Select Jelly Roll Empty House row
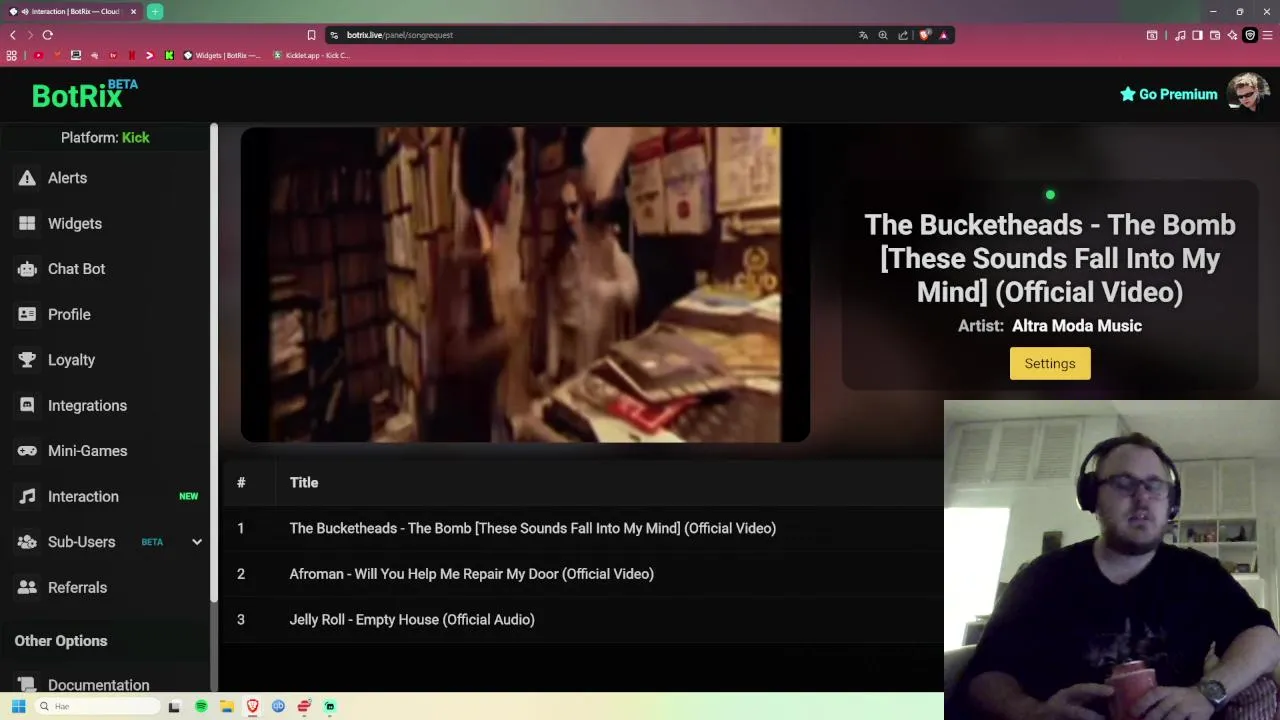The height and width of the screenshot is (720, 1280). (582, 620)
